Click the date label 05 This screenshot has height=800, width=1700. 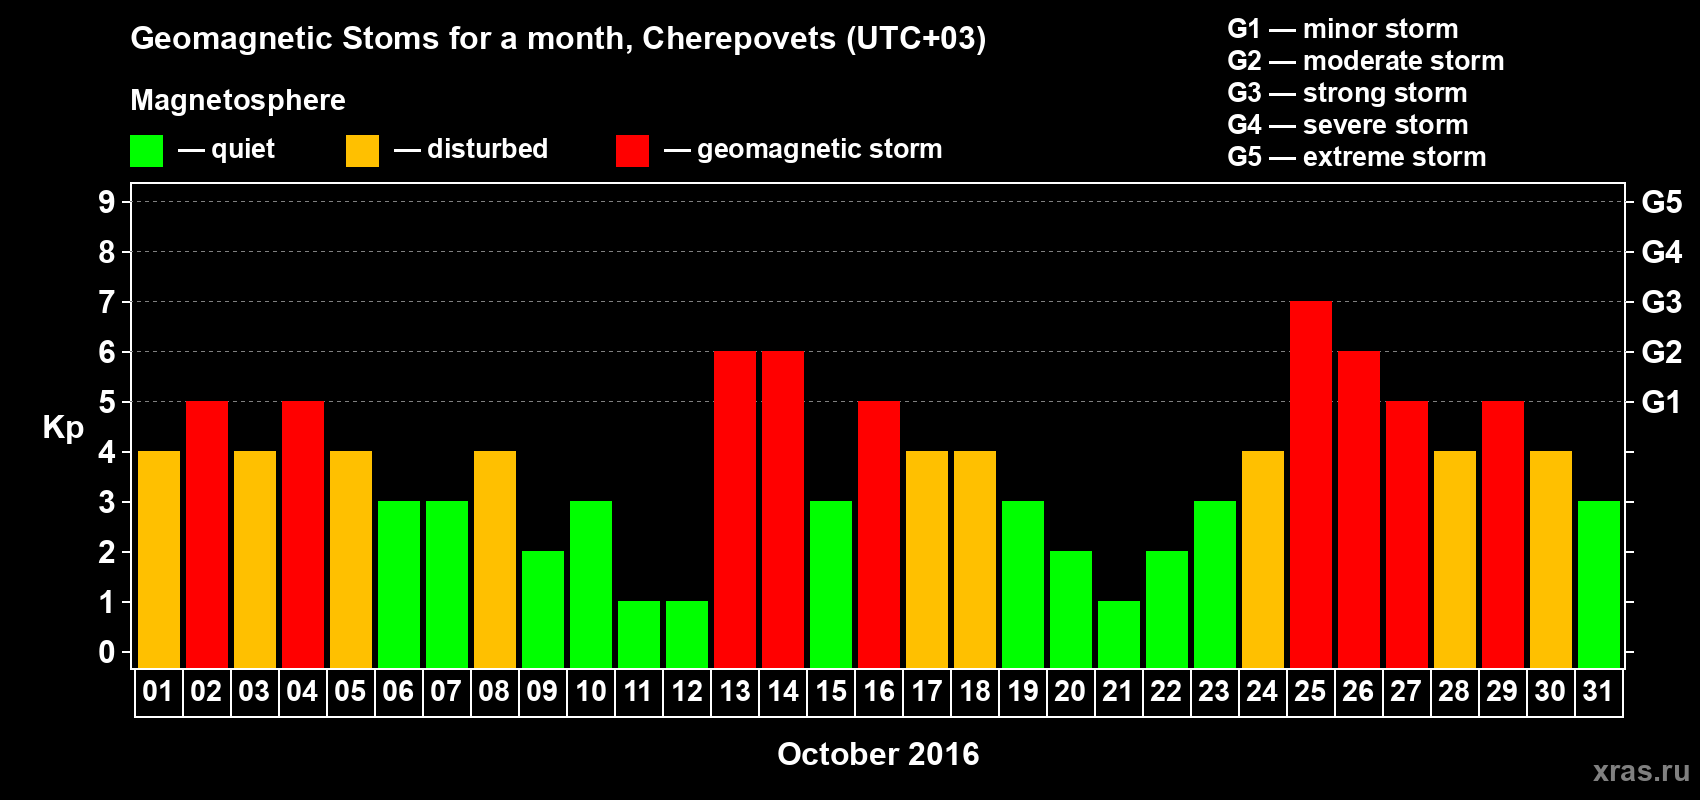(x=350, y=691)
